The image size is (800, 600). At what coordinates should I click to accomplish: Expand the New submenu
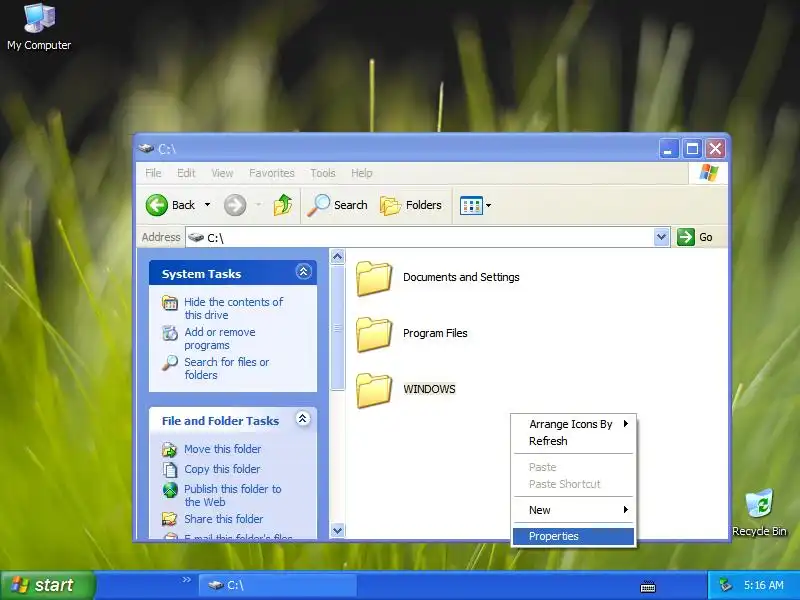click(626, 510)
